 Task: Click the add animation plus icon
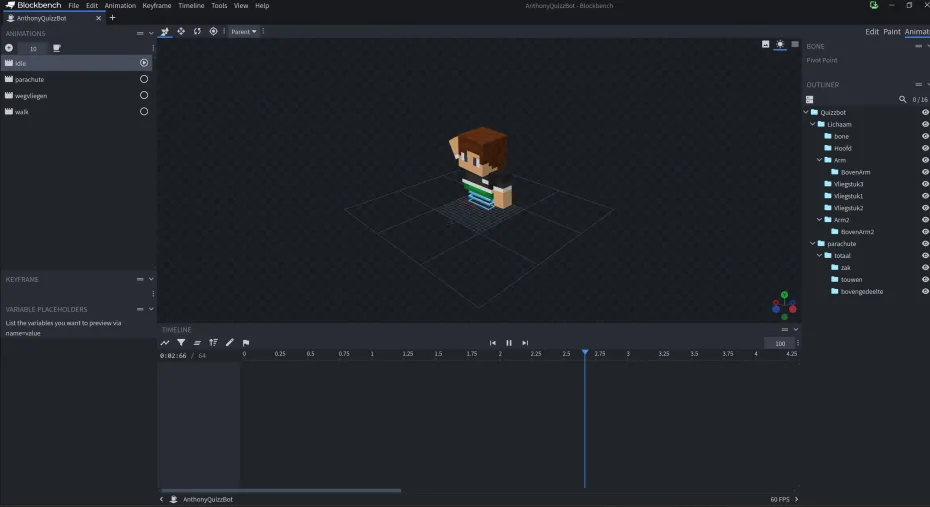coord(9,48)
